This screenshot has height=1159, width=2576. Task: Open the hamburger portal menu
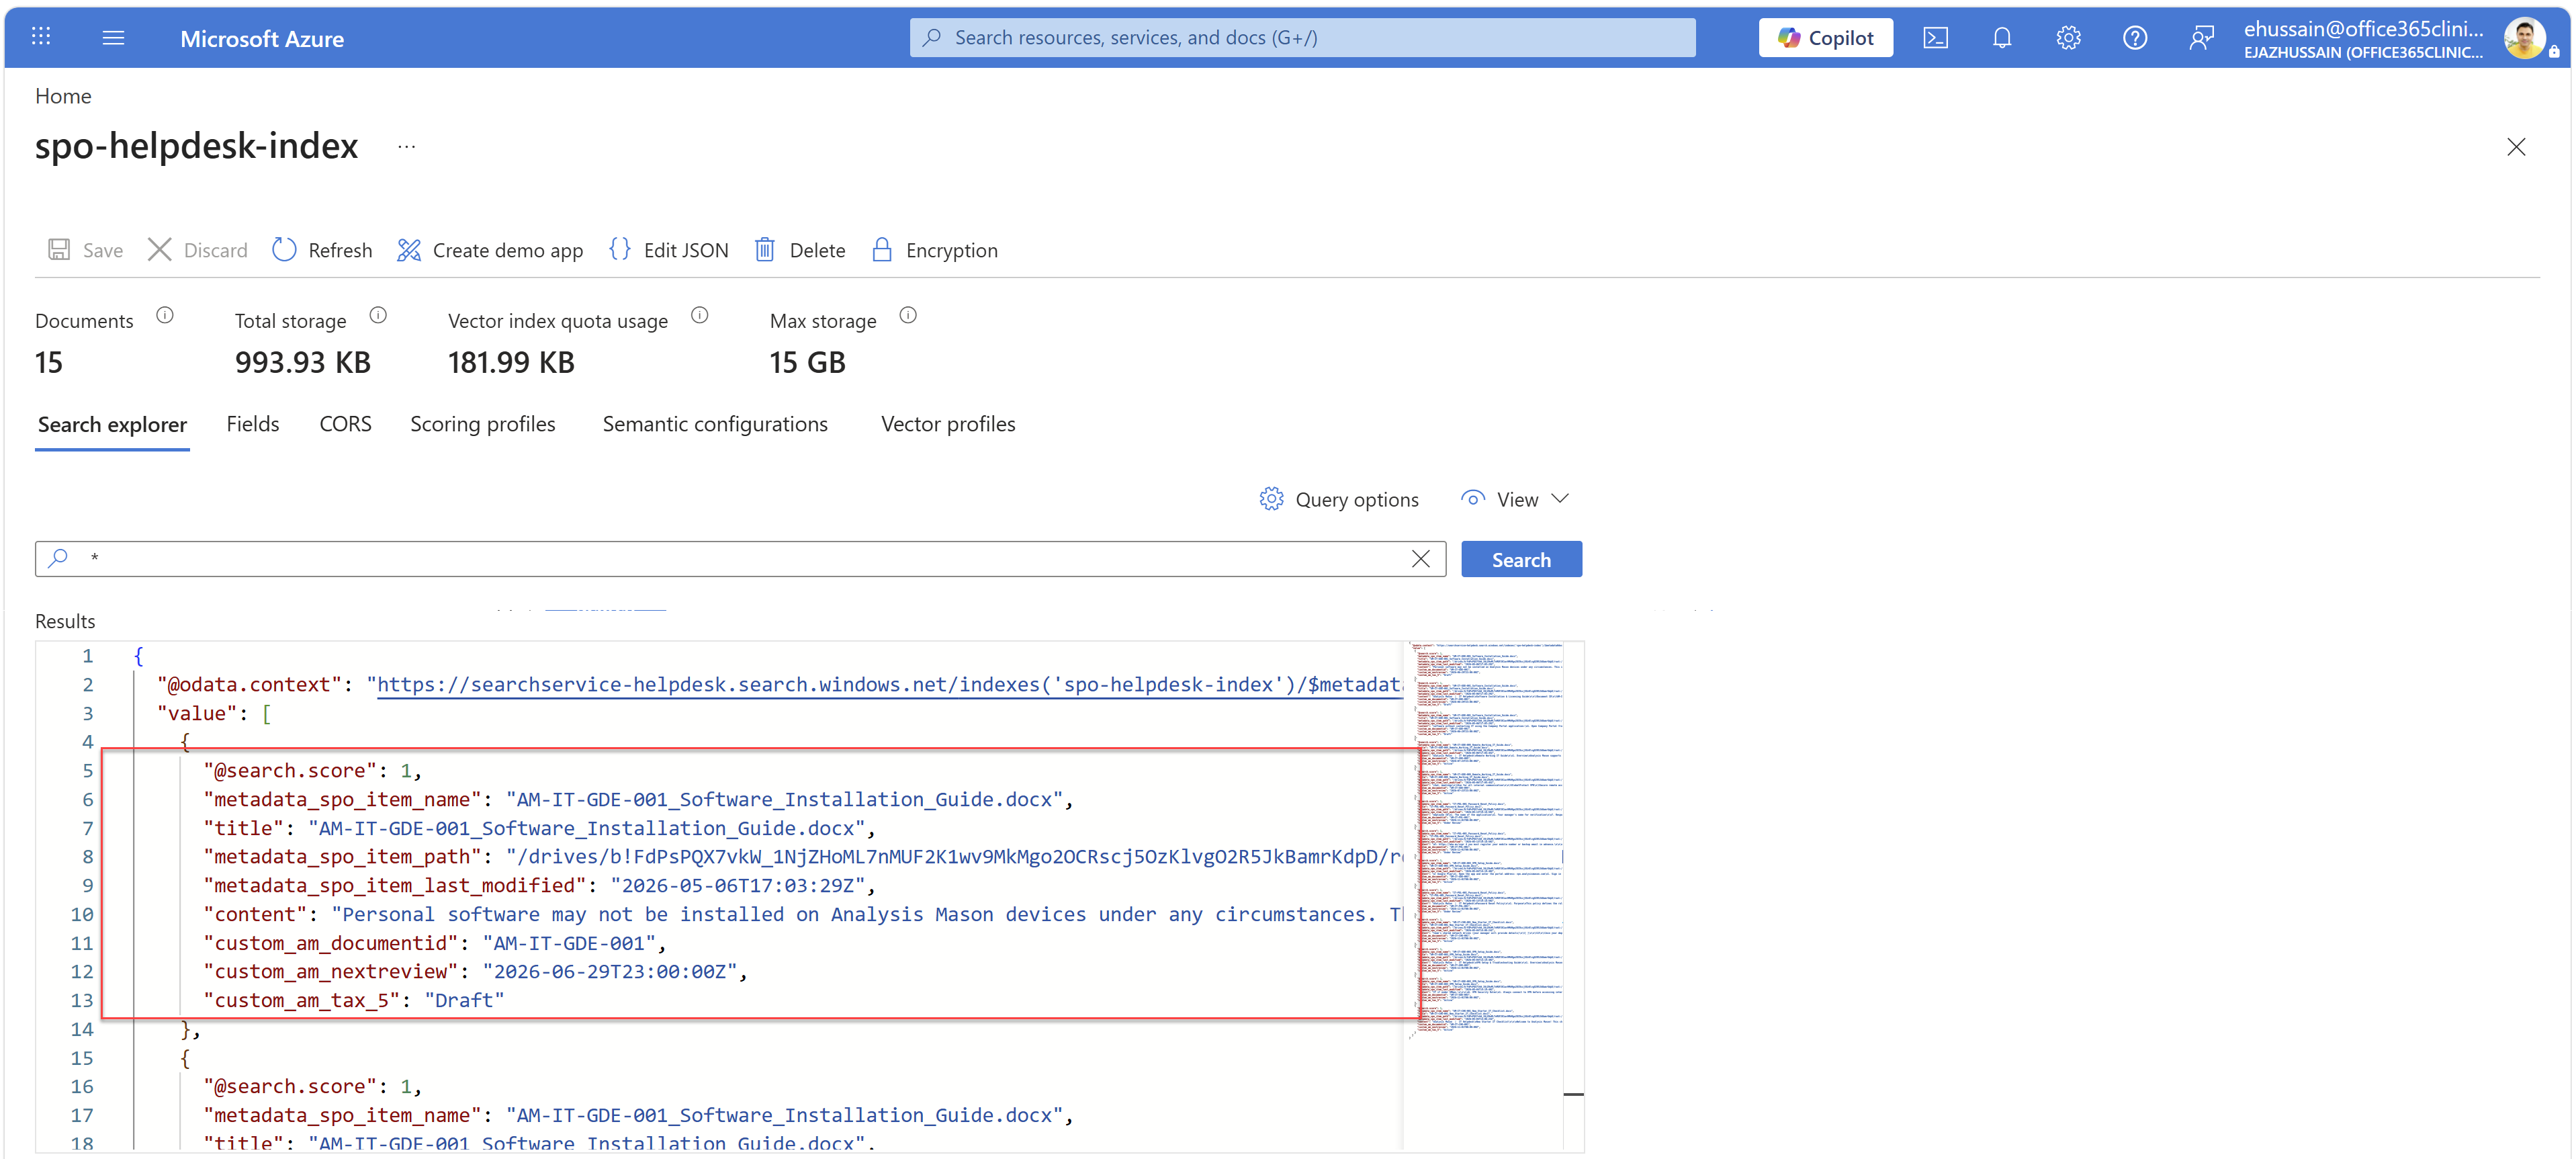click(x=113, y=37)
